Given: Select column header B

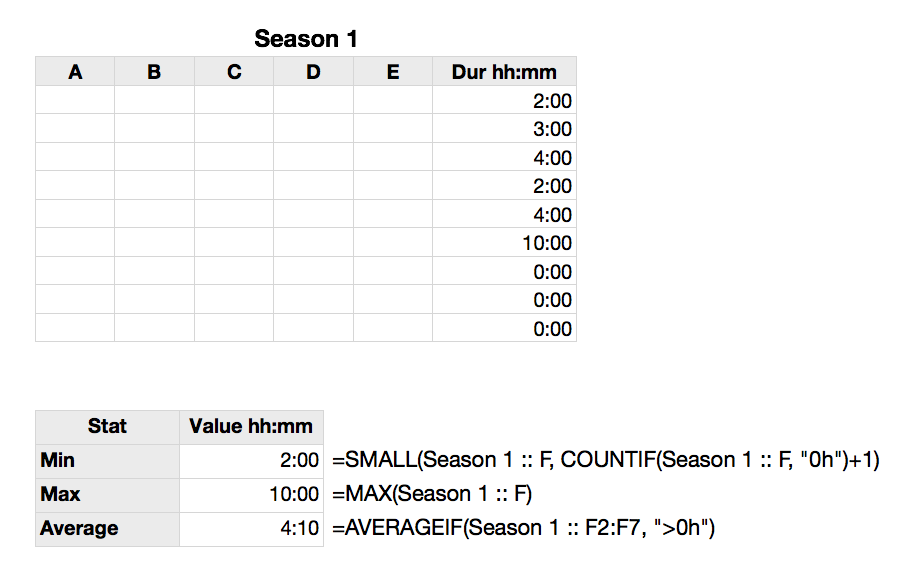Looking at the screenshot, I should click(x=154, y=72).
